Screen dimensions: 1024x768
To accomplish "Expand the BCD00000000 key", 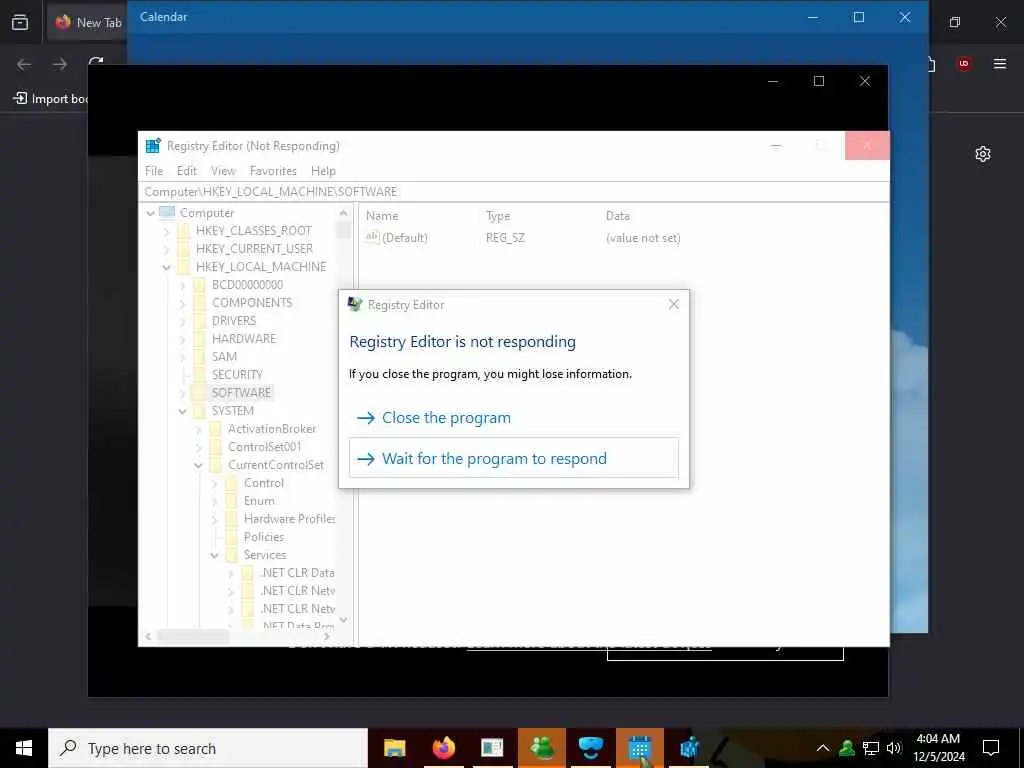I will tap(183, 285).
